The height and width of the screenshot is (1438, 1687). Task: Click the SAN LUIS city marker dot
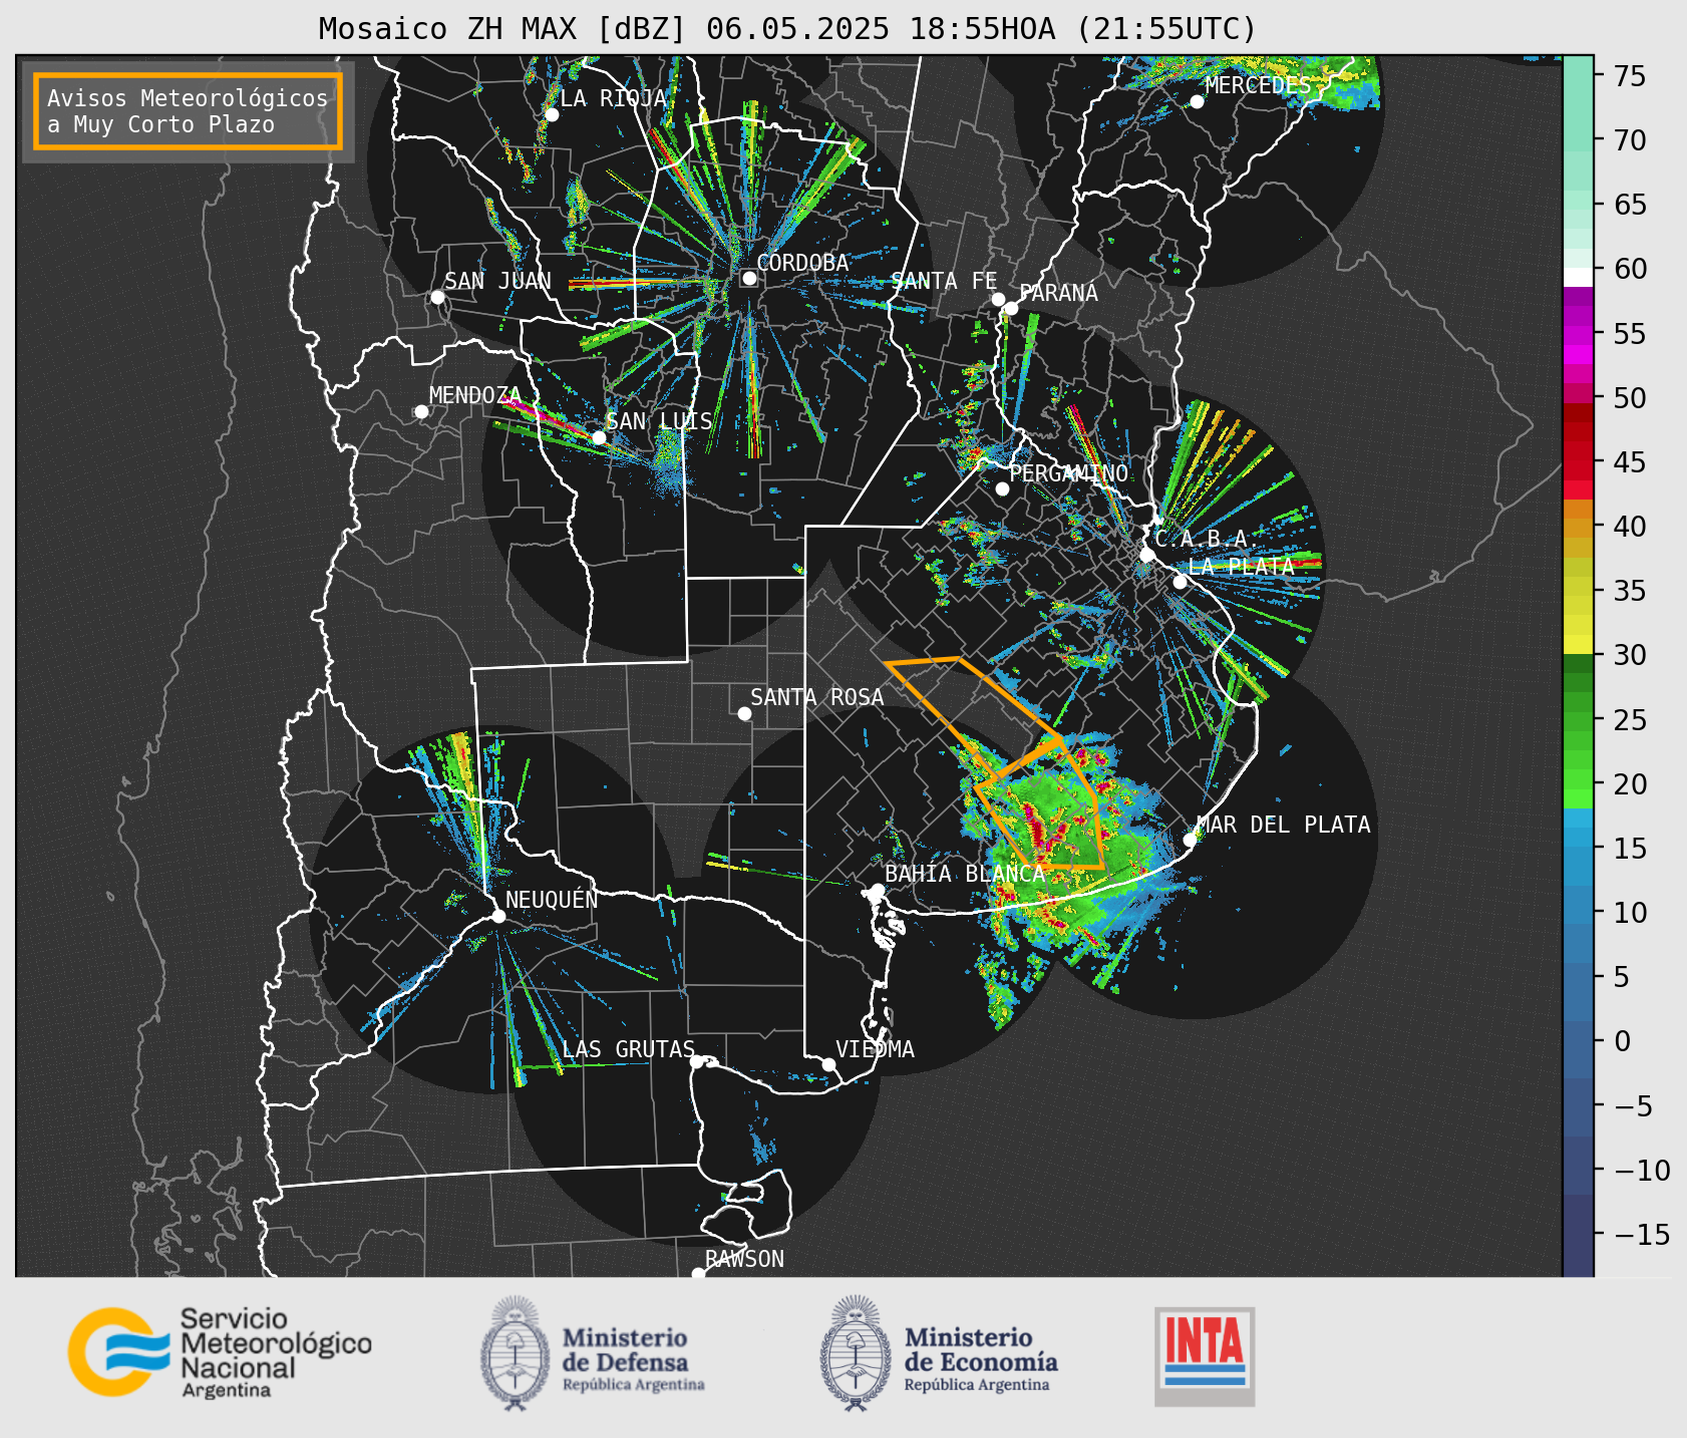[599, 437]
